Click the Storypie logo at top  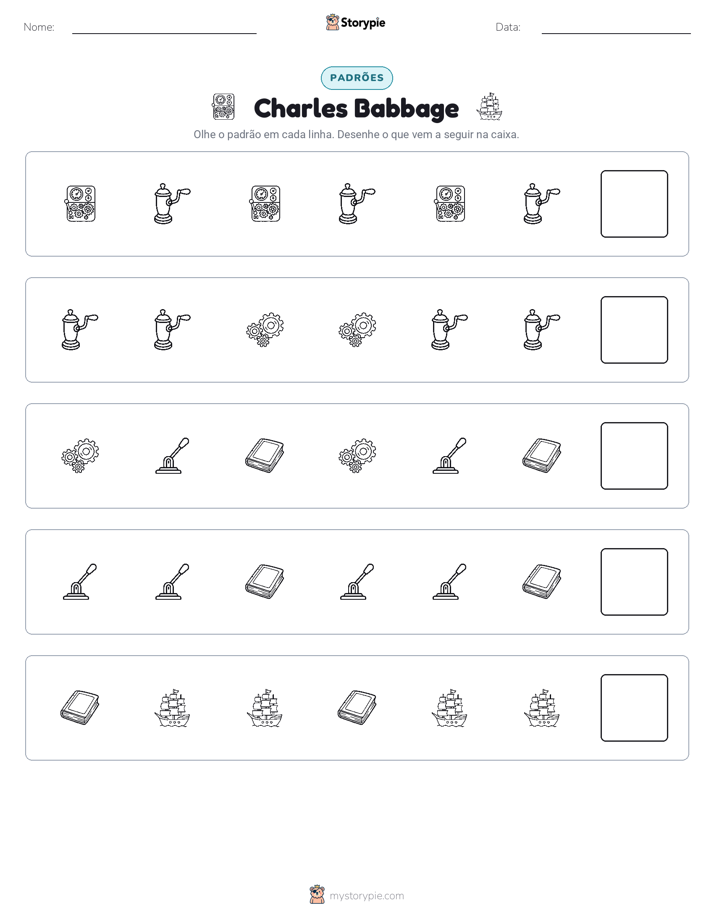[x=356, y=22]
